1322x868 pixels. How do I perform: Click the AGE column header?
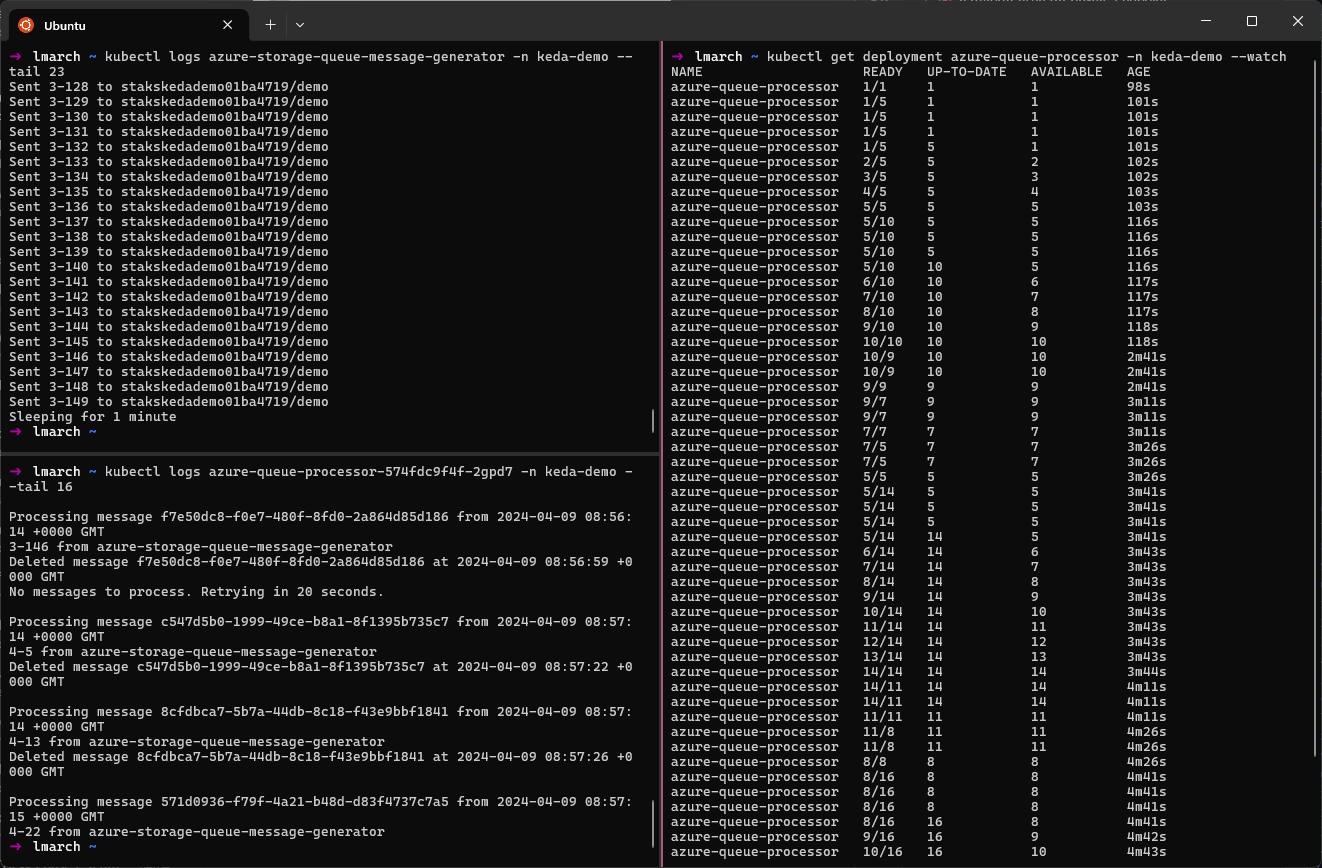point(1139,72)
